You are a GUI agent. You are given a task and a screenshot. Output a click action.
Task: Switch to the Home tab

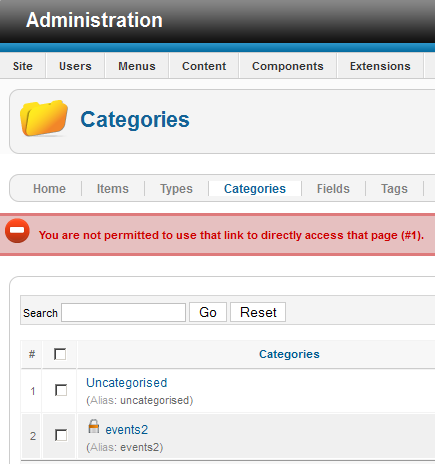click(x=49, y=189)
